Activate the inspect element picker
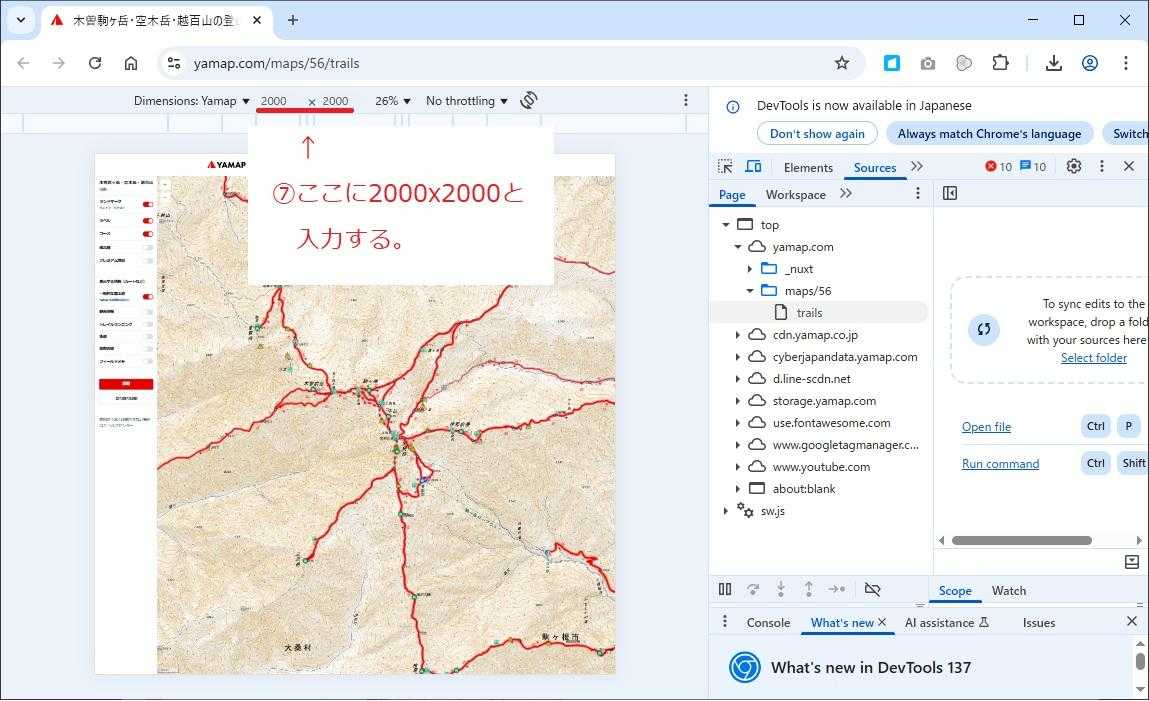Screen dimensions: 1149x701 (725, 167)
